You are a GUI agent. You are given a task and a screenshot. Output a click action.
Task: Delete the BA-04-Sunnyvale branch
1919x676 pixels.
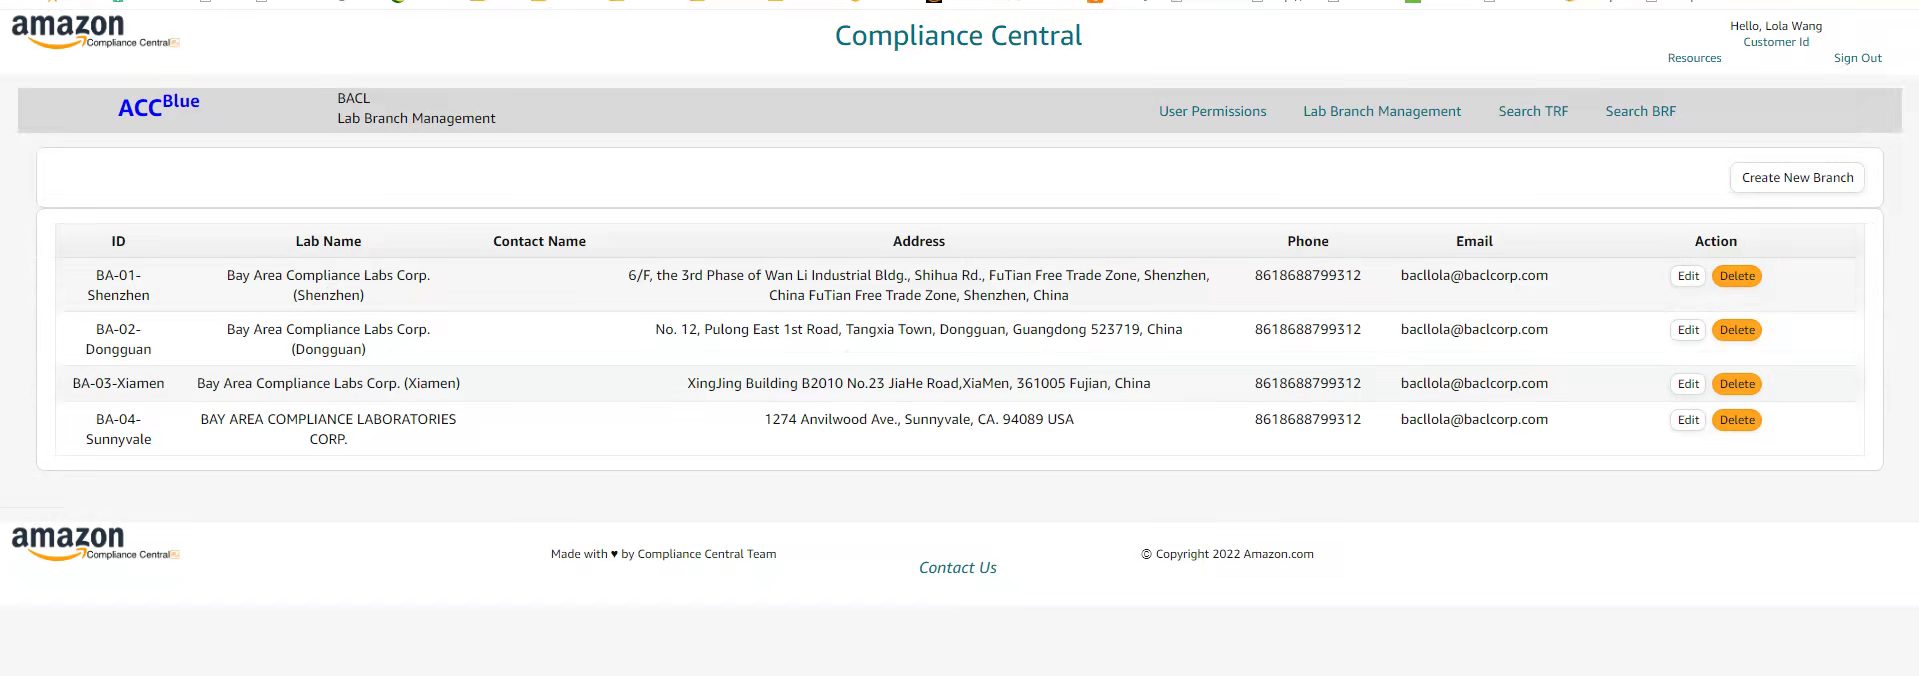[x=1737, y=420]
